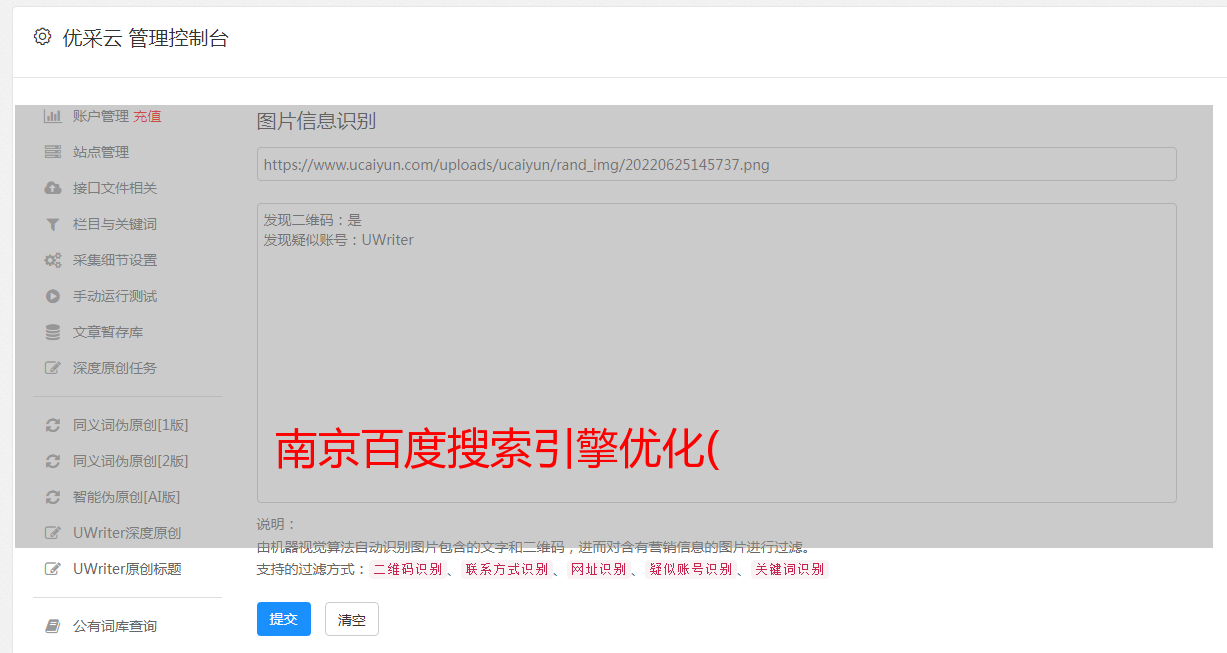Click the play circle icon for 手动运行测试

tap(53, 296)
